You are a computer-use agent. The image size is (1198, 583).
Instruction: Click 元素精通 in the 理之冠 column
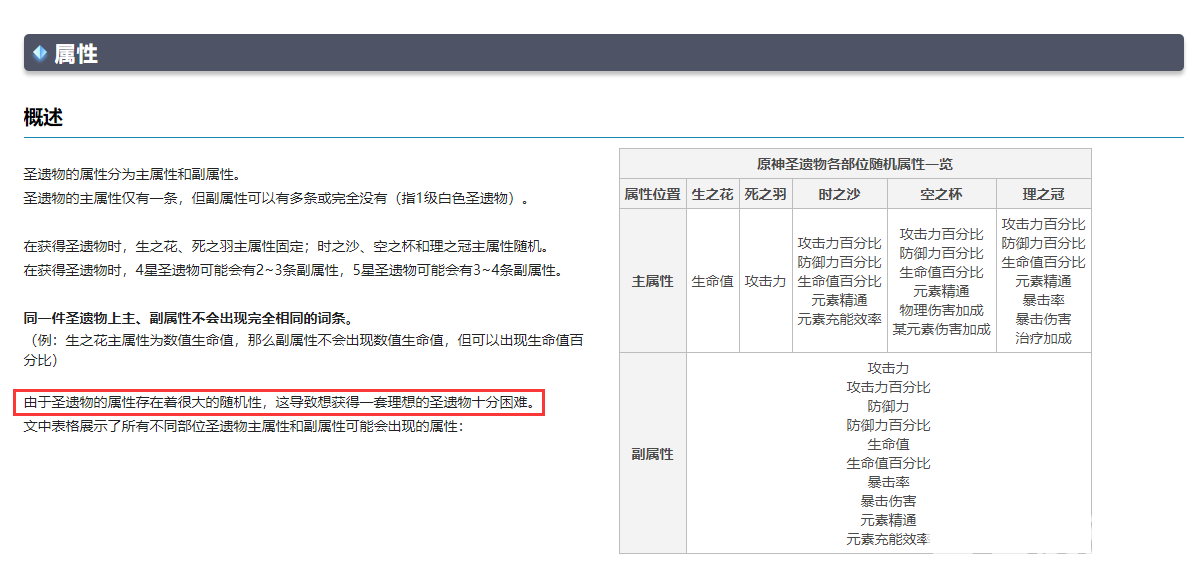[x=1043, y=281]
